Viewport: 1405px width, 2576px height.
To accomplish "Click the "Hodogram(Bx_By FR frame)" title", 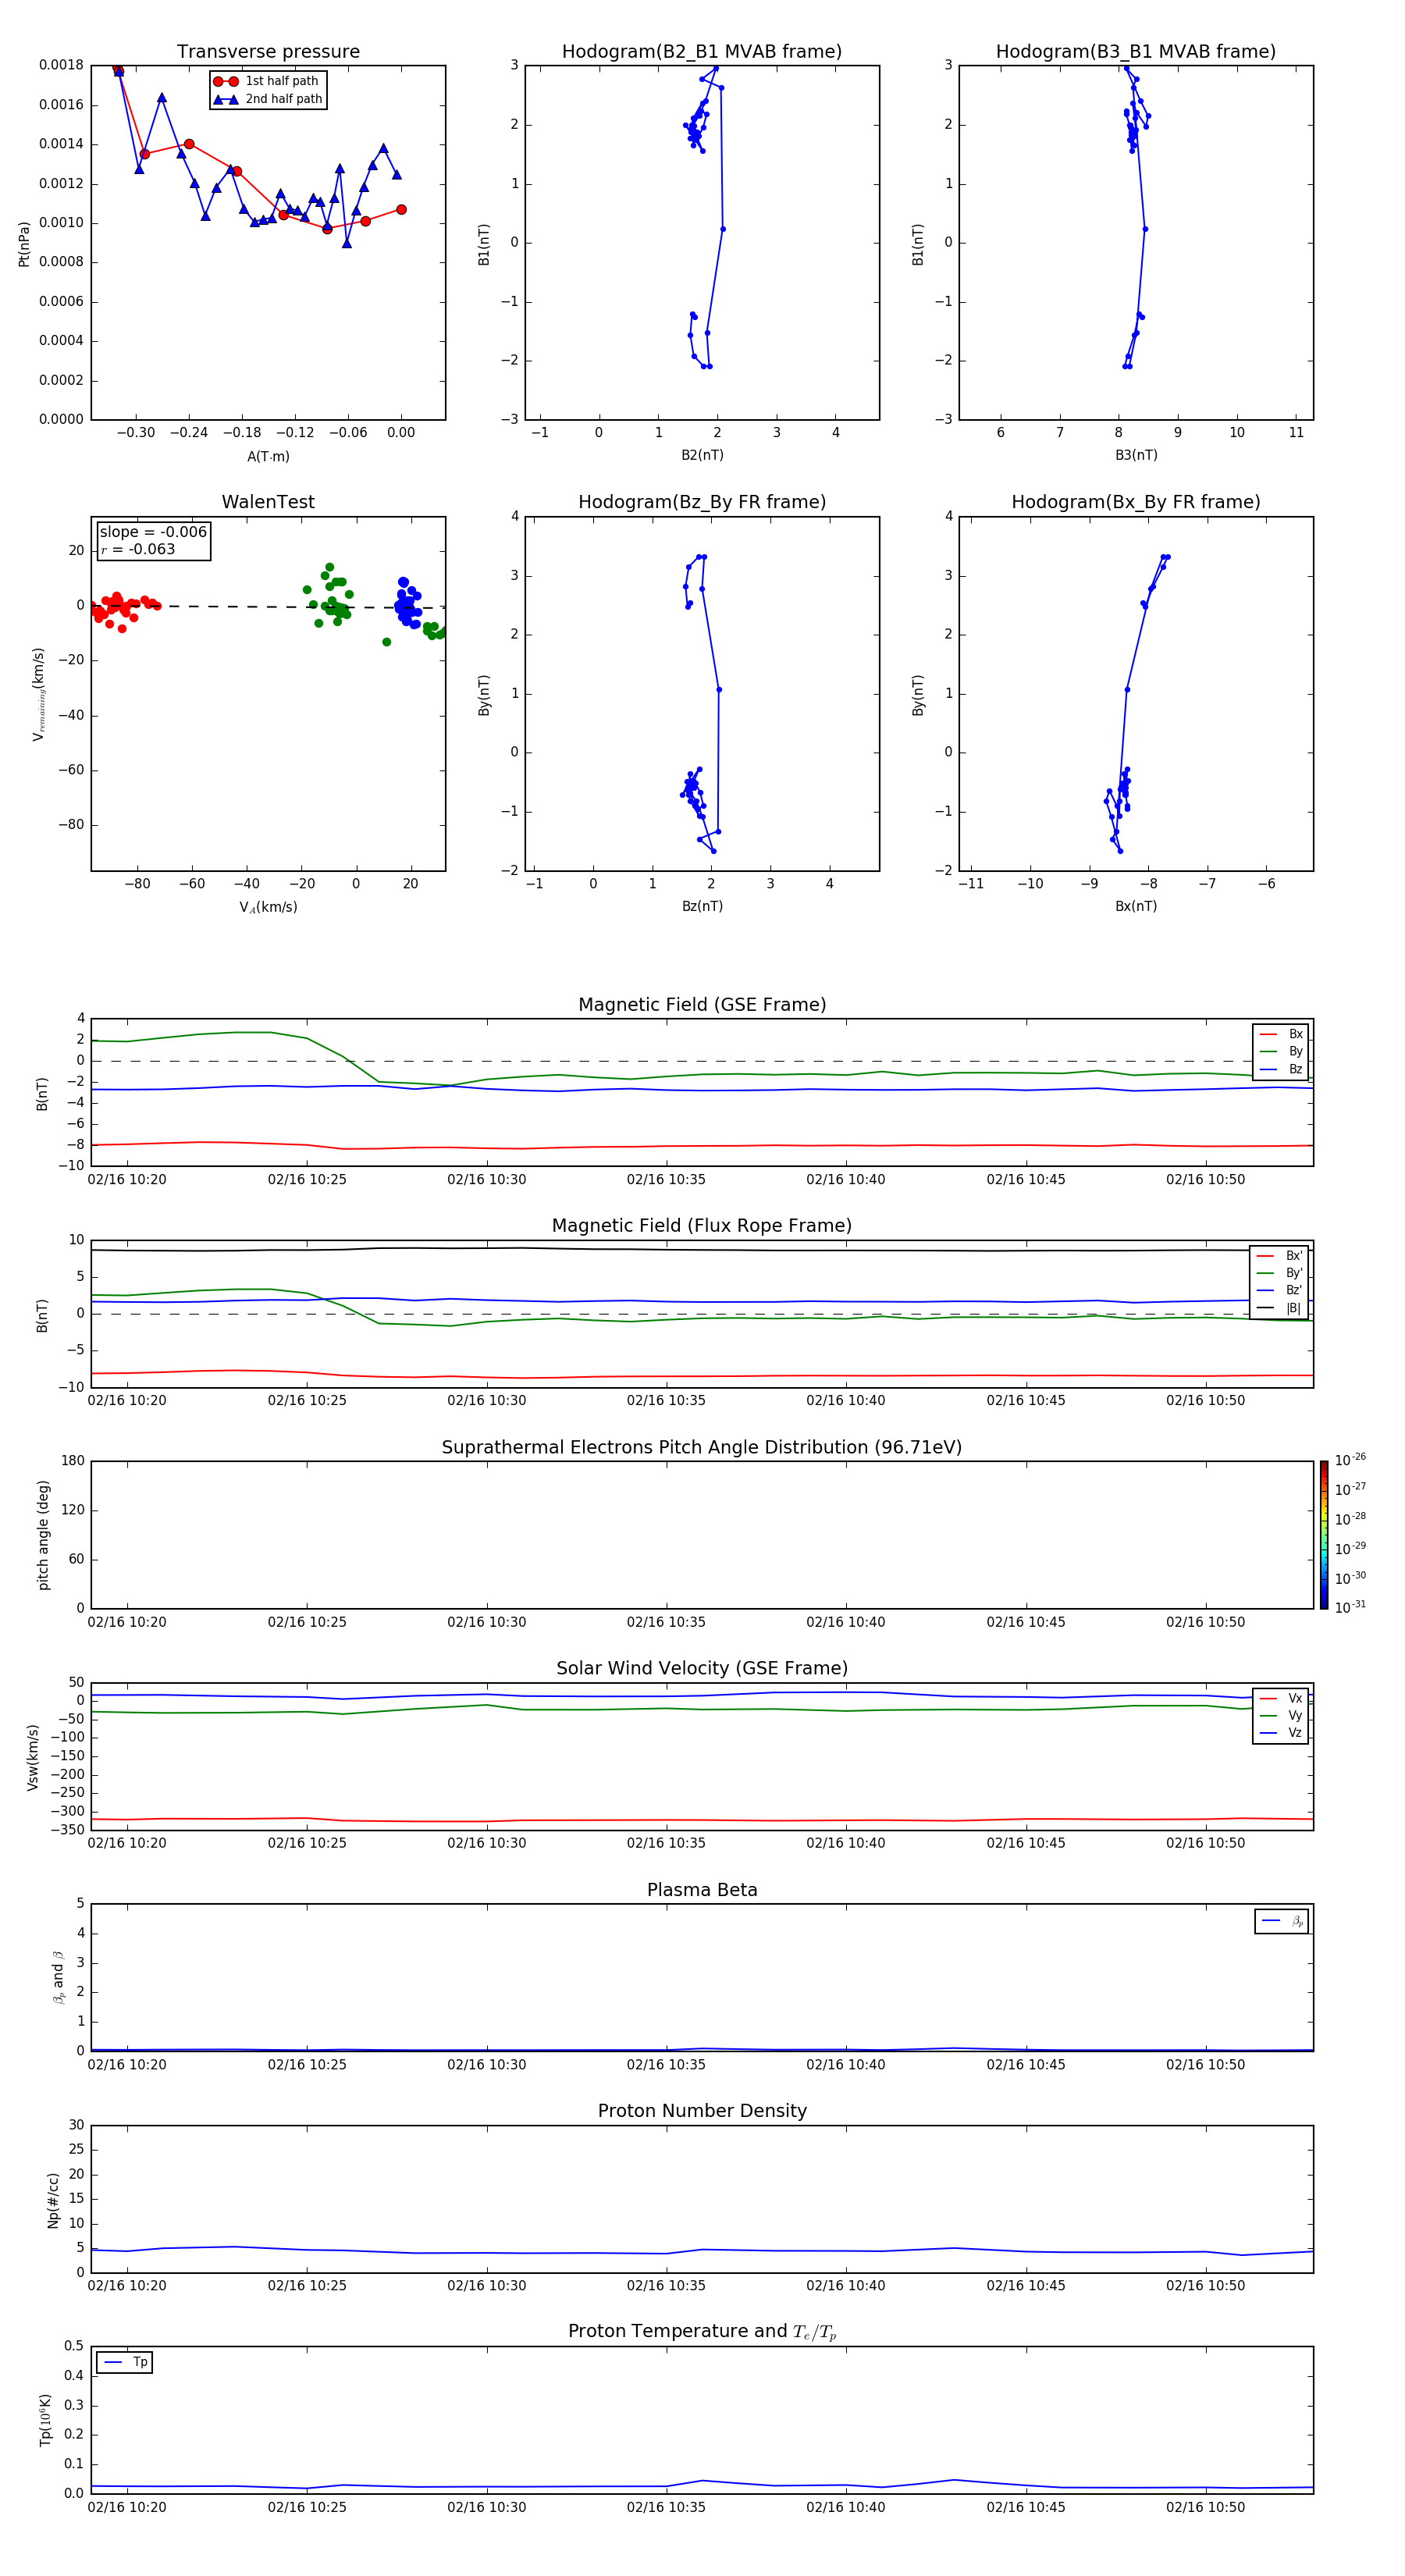I will tap(1136, 502).
